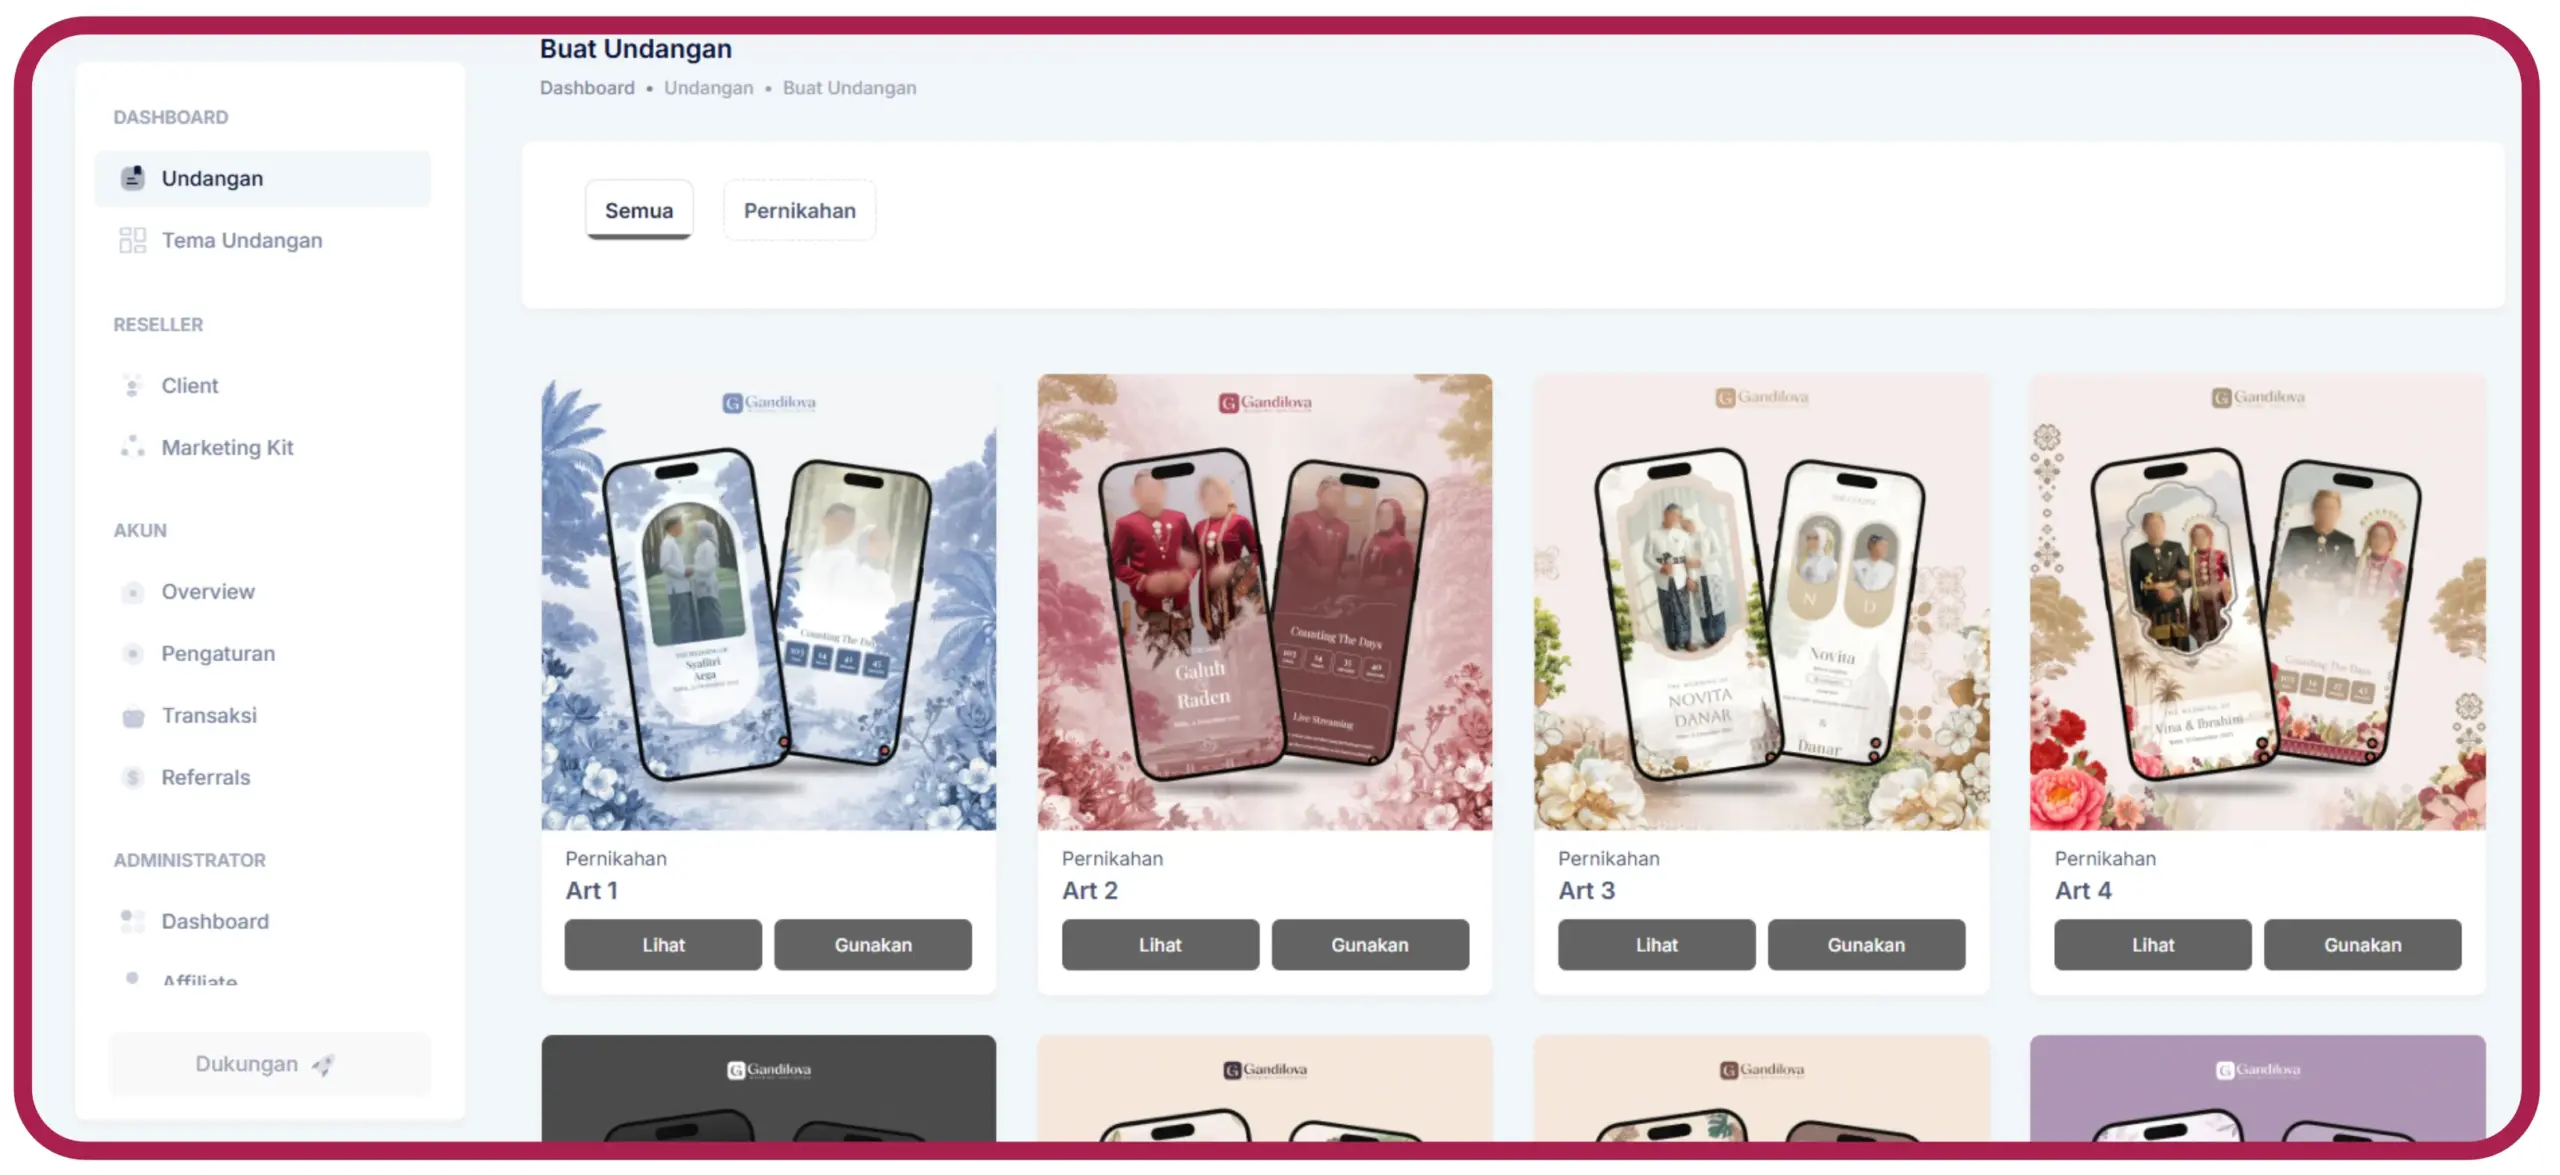
Task: Open the Tema Undangan grid icon
Action: (x=133, y=240)
